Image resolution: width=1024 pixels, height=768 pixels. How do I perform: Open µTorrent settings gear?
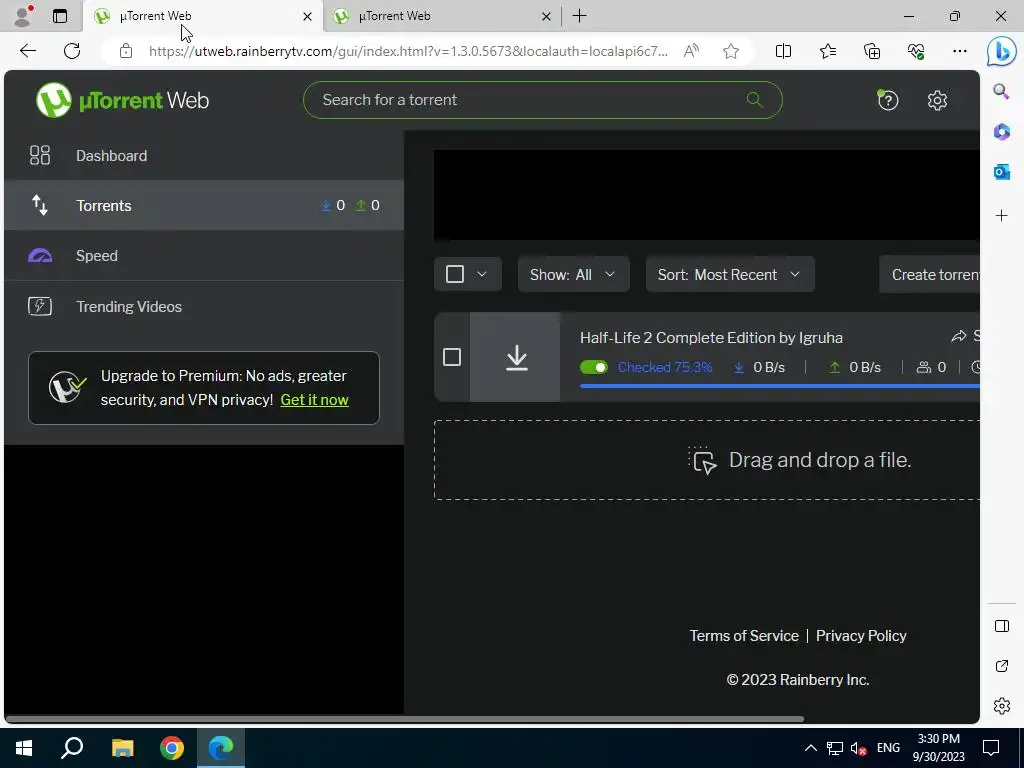pos(937,100)
